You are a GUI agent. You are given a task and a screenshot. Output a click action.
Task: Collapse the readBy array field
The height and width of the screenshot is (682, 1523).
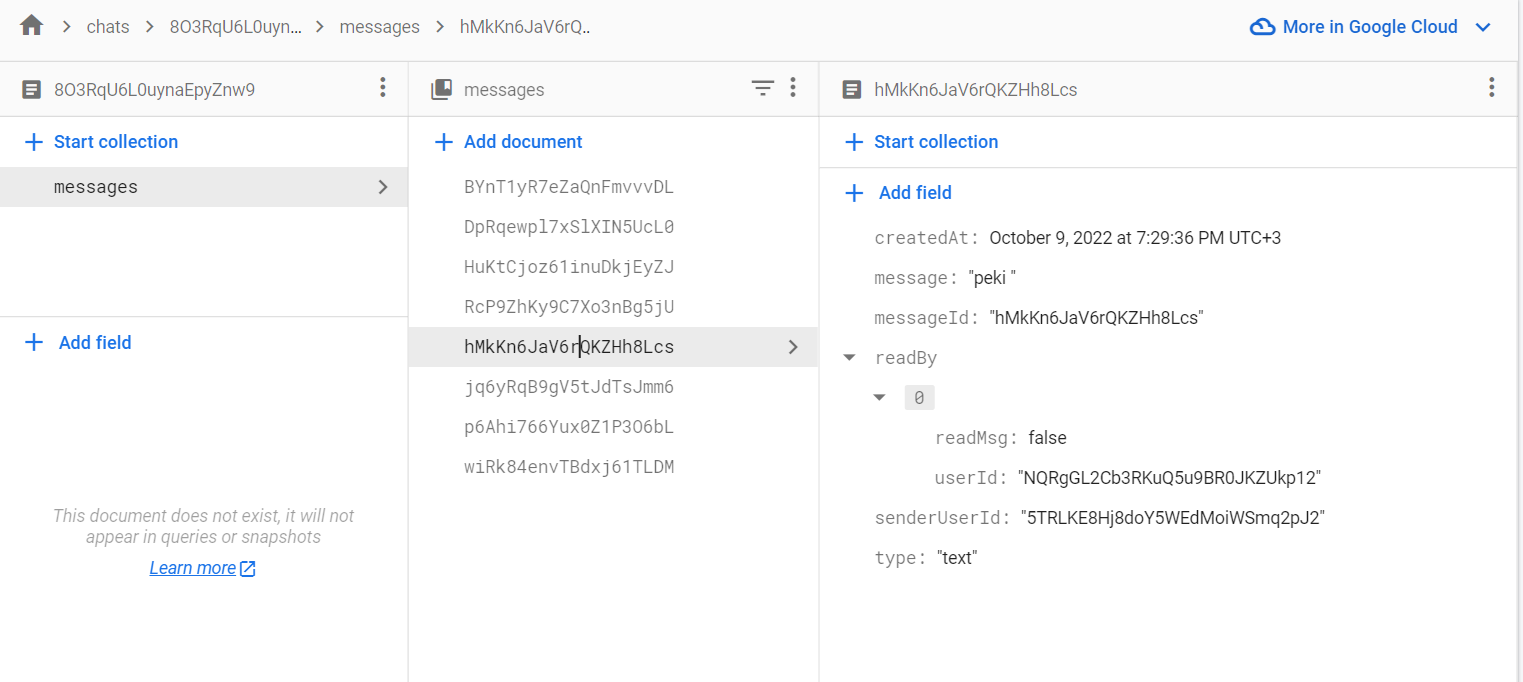[849, 357]
